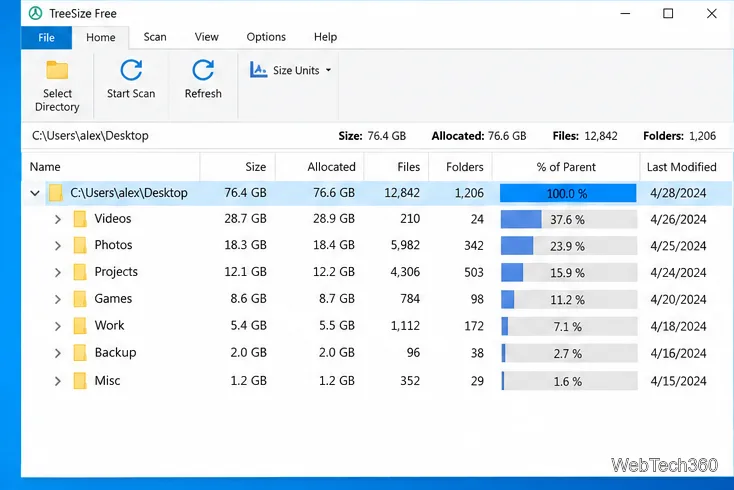Viewport: 734px width, 490px height.
Task: Click the 4/16/2024 date cell
Action: pyautogui.click(x=678, y=353)
